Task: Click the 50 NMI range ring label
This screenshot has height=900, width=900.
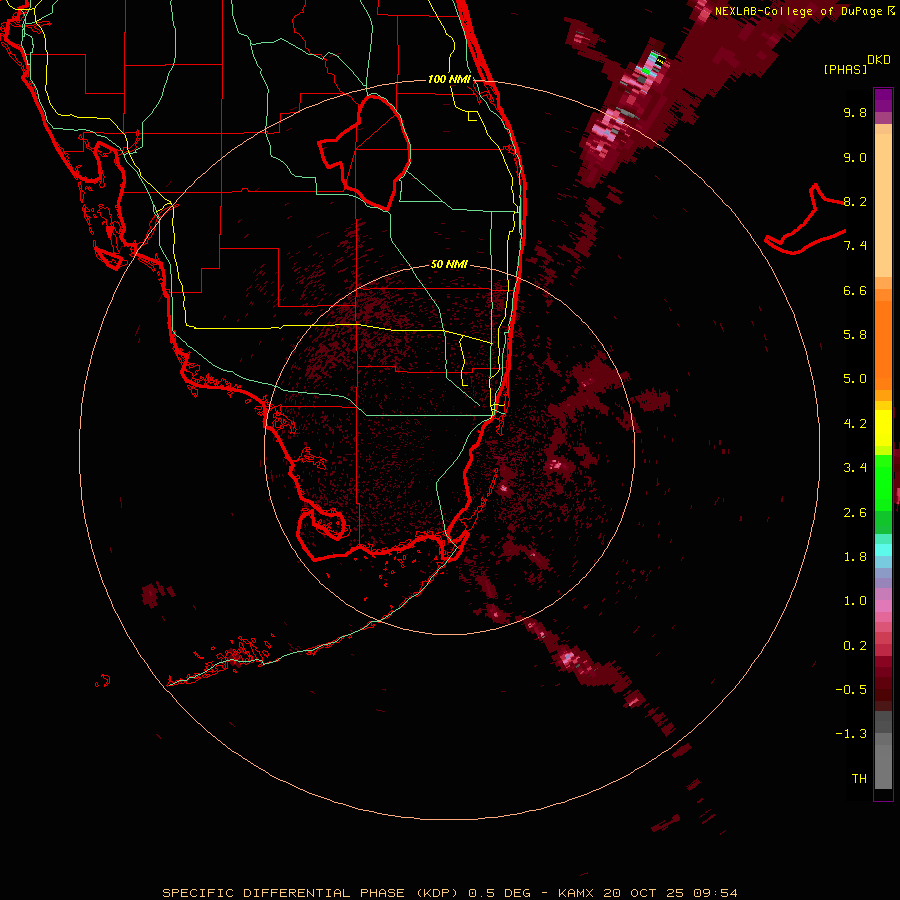Action: (x=449, y=264)
